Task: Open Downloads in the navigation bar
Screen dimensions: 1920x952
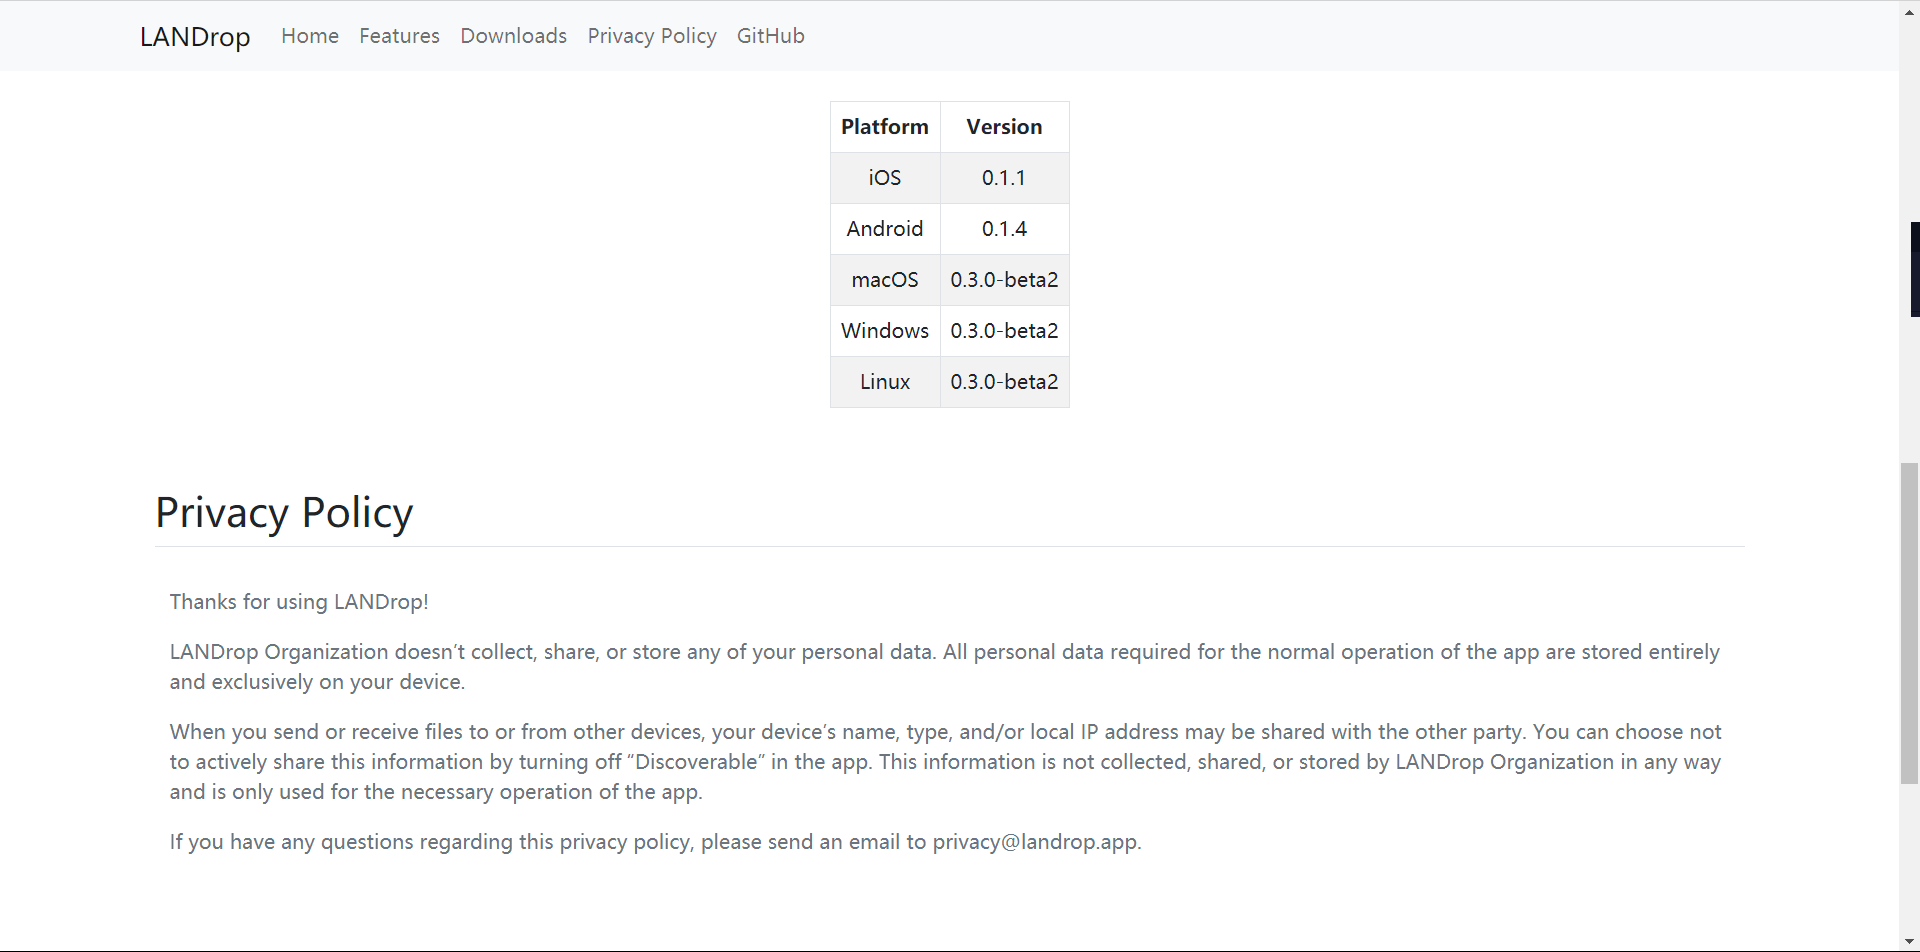Action: (513, 36)
